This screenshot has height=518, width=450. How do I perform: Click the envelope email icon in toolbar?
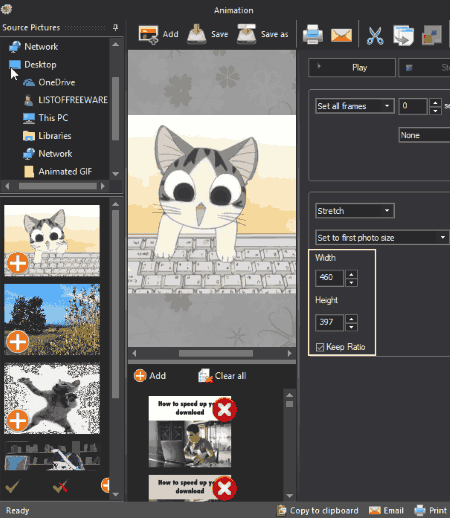coord(341,35)
